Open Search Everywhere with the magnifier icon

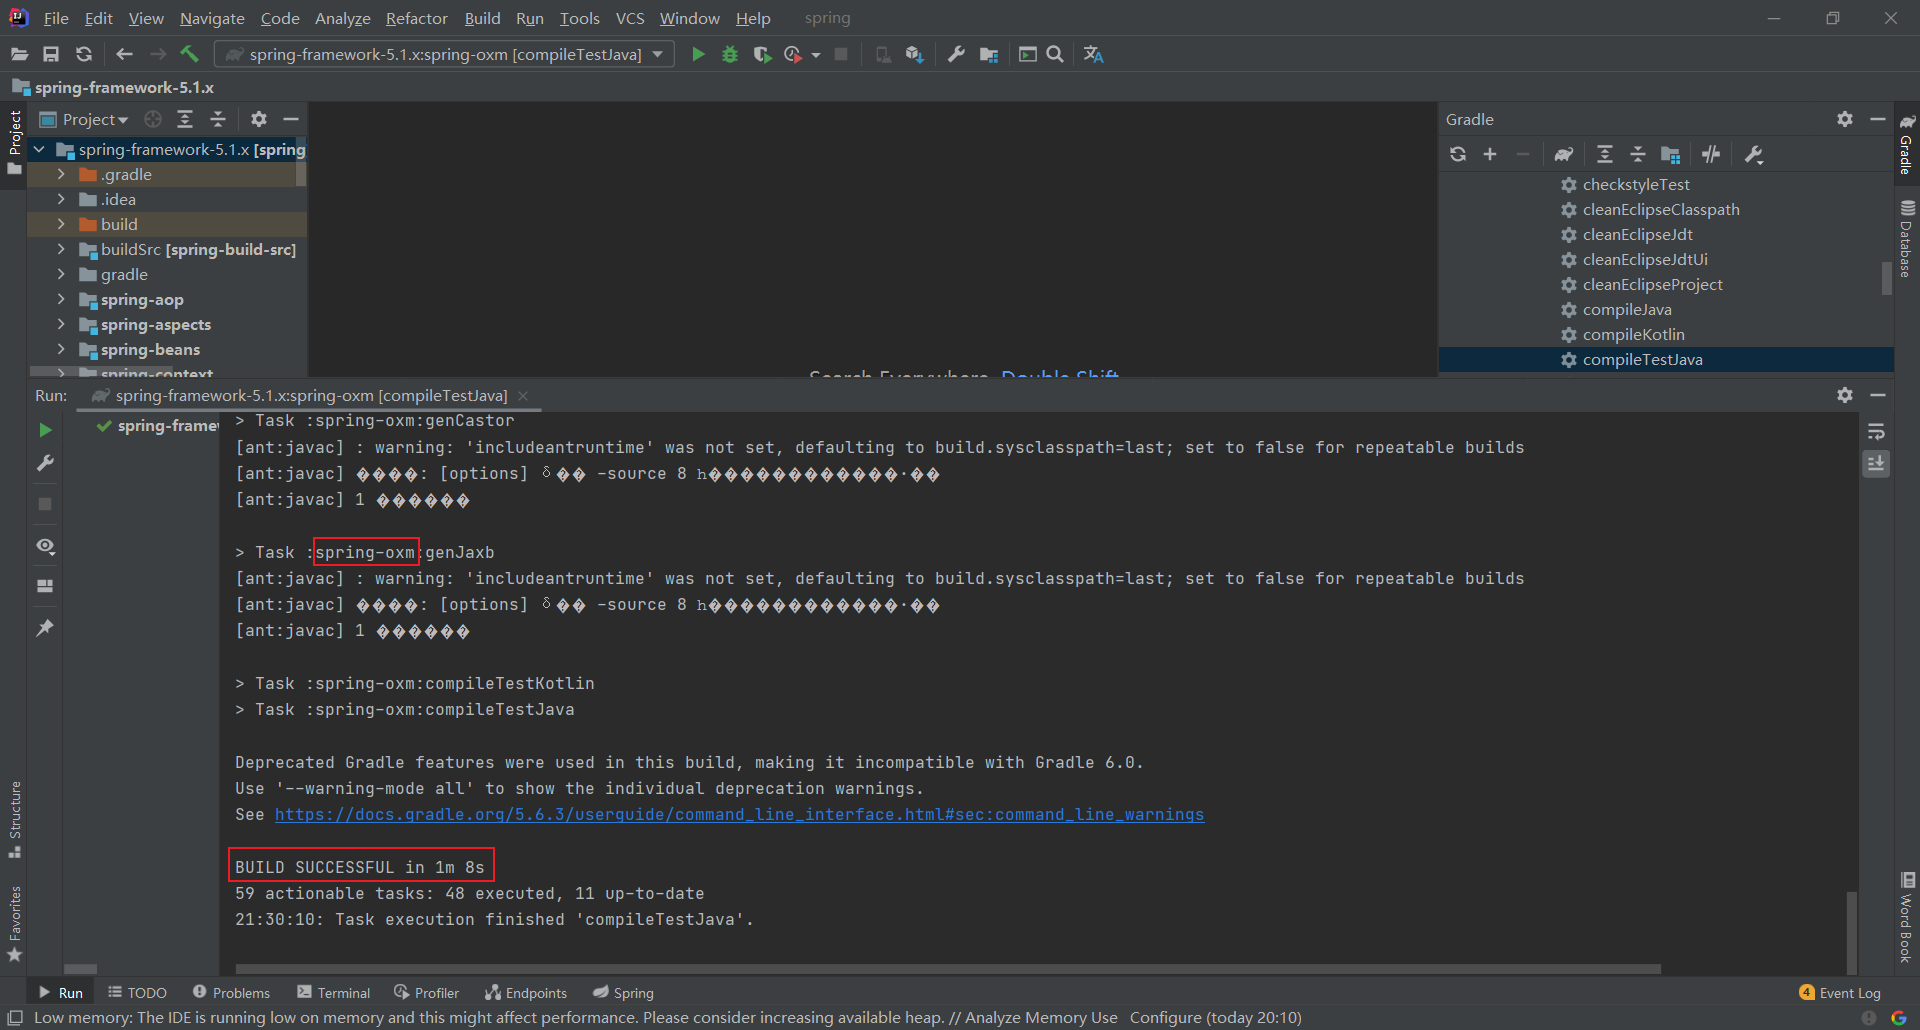pos(1055,54)
